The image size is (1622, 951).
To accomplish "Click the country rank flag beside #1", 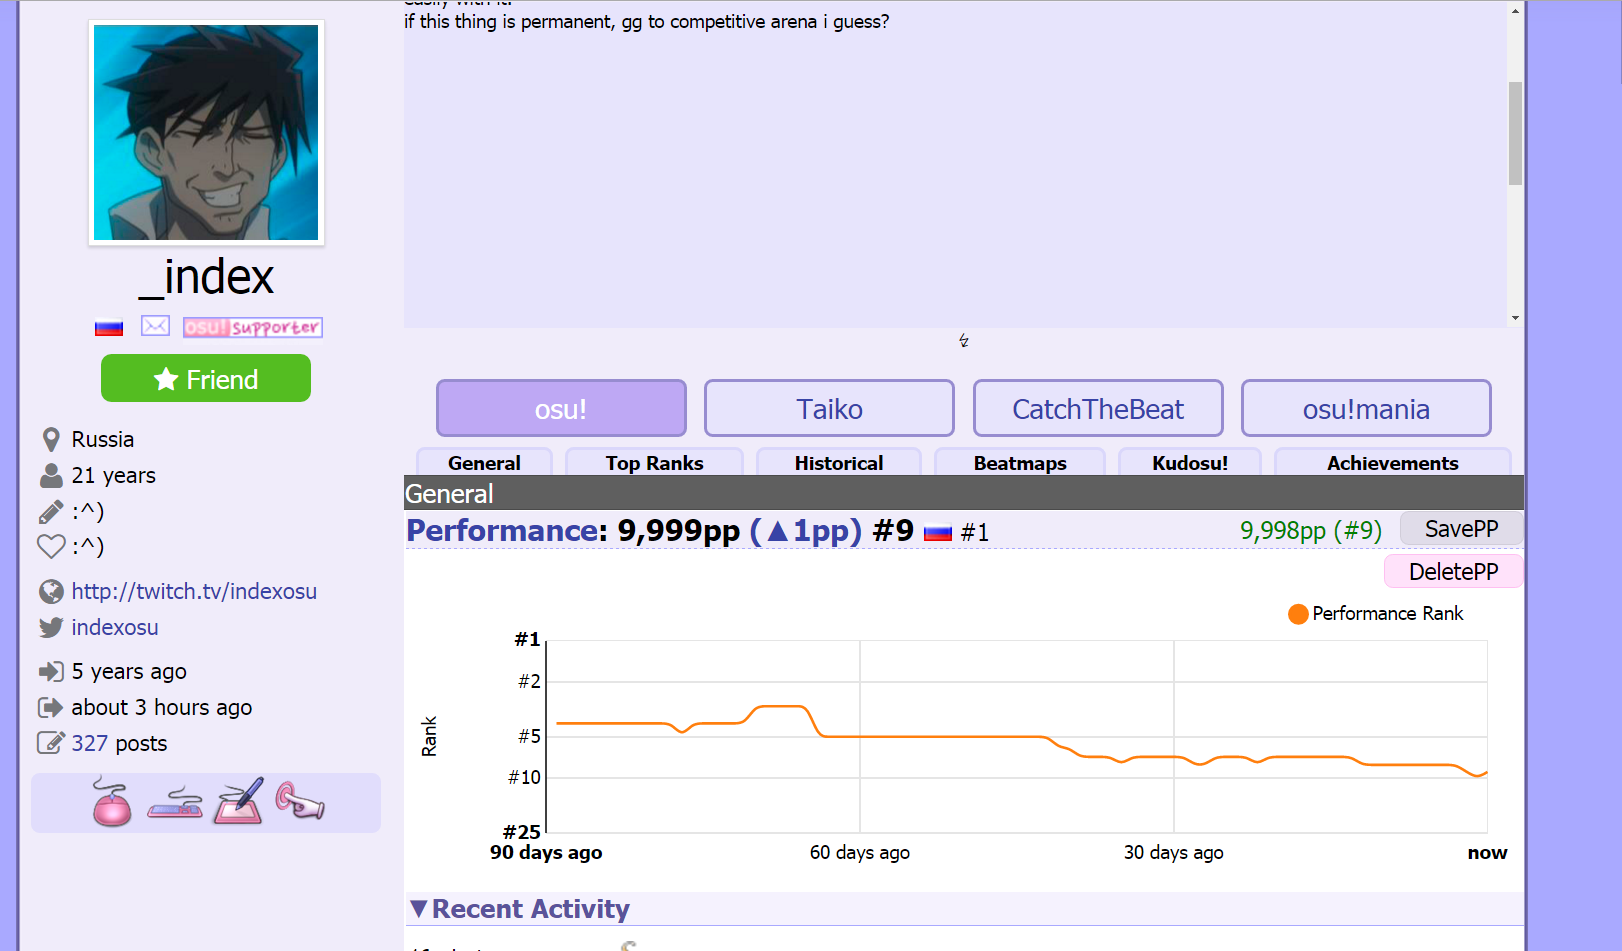I will click(938, 533).
